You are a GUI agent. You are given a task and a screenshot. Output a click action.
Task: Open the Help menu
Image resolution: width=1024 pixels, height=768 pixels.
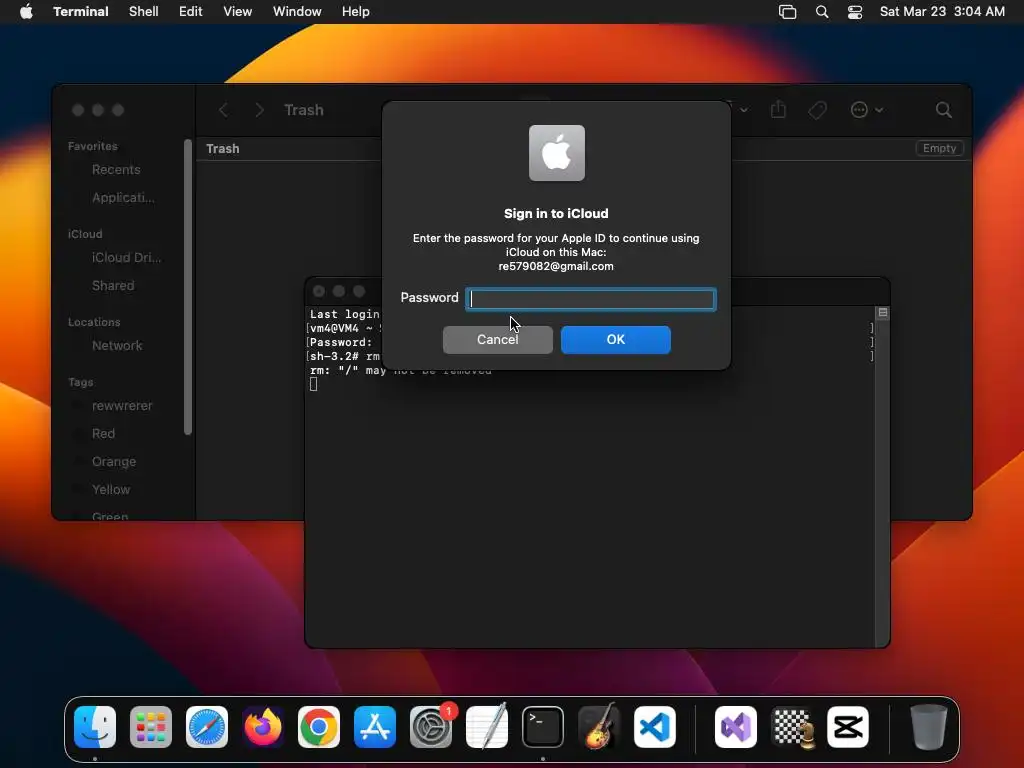(356, 12)
